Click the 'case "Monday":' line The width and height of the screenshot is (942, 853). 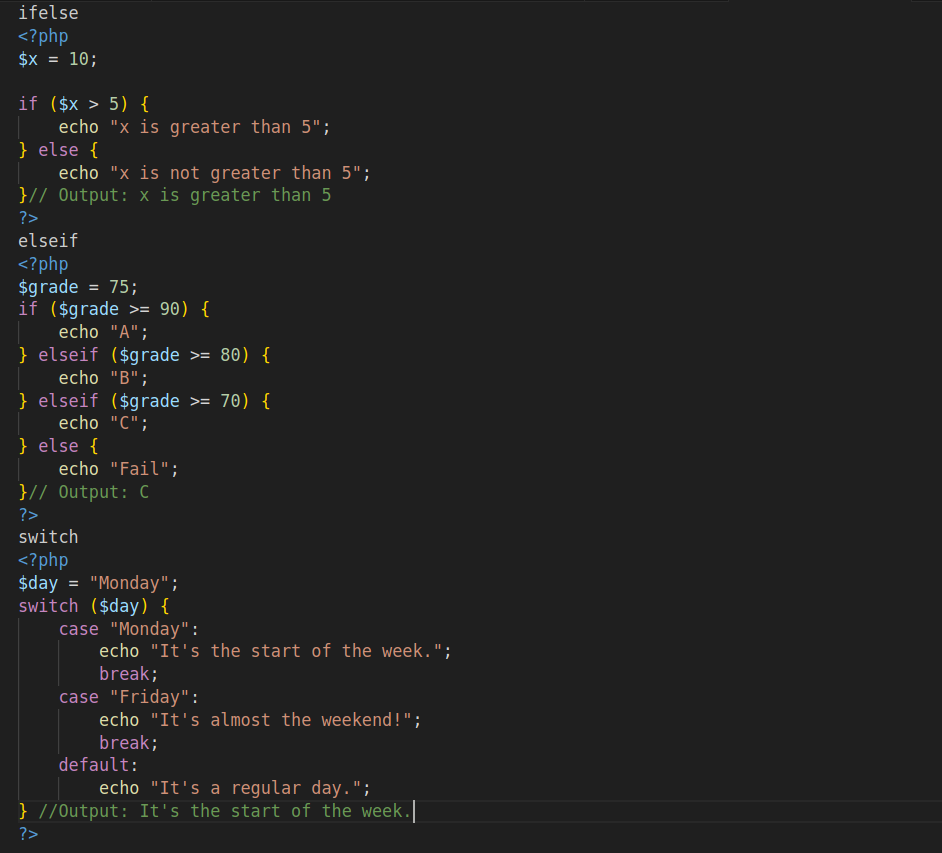point(129,629)
